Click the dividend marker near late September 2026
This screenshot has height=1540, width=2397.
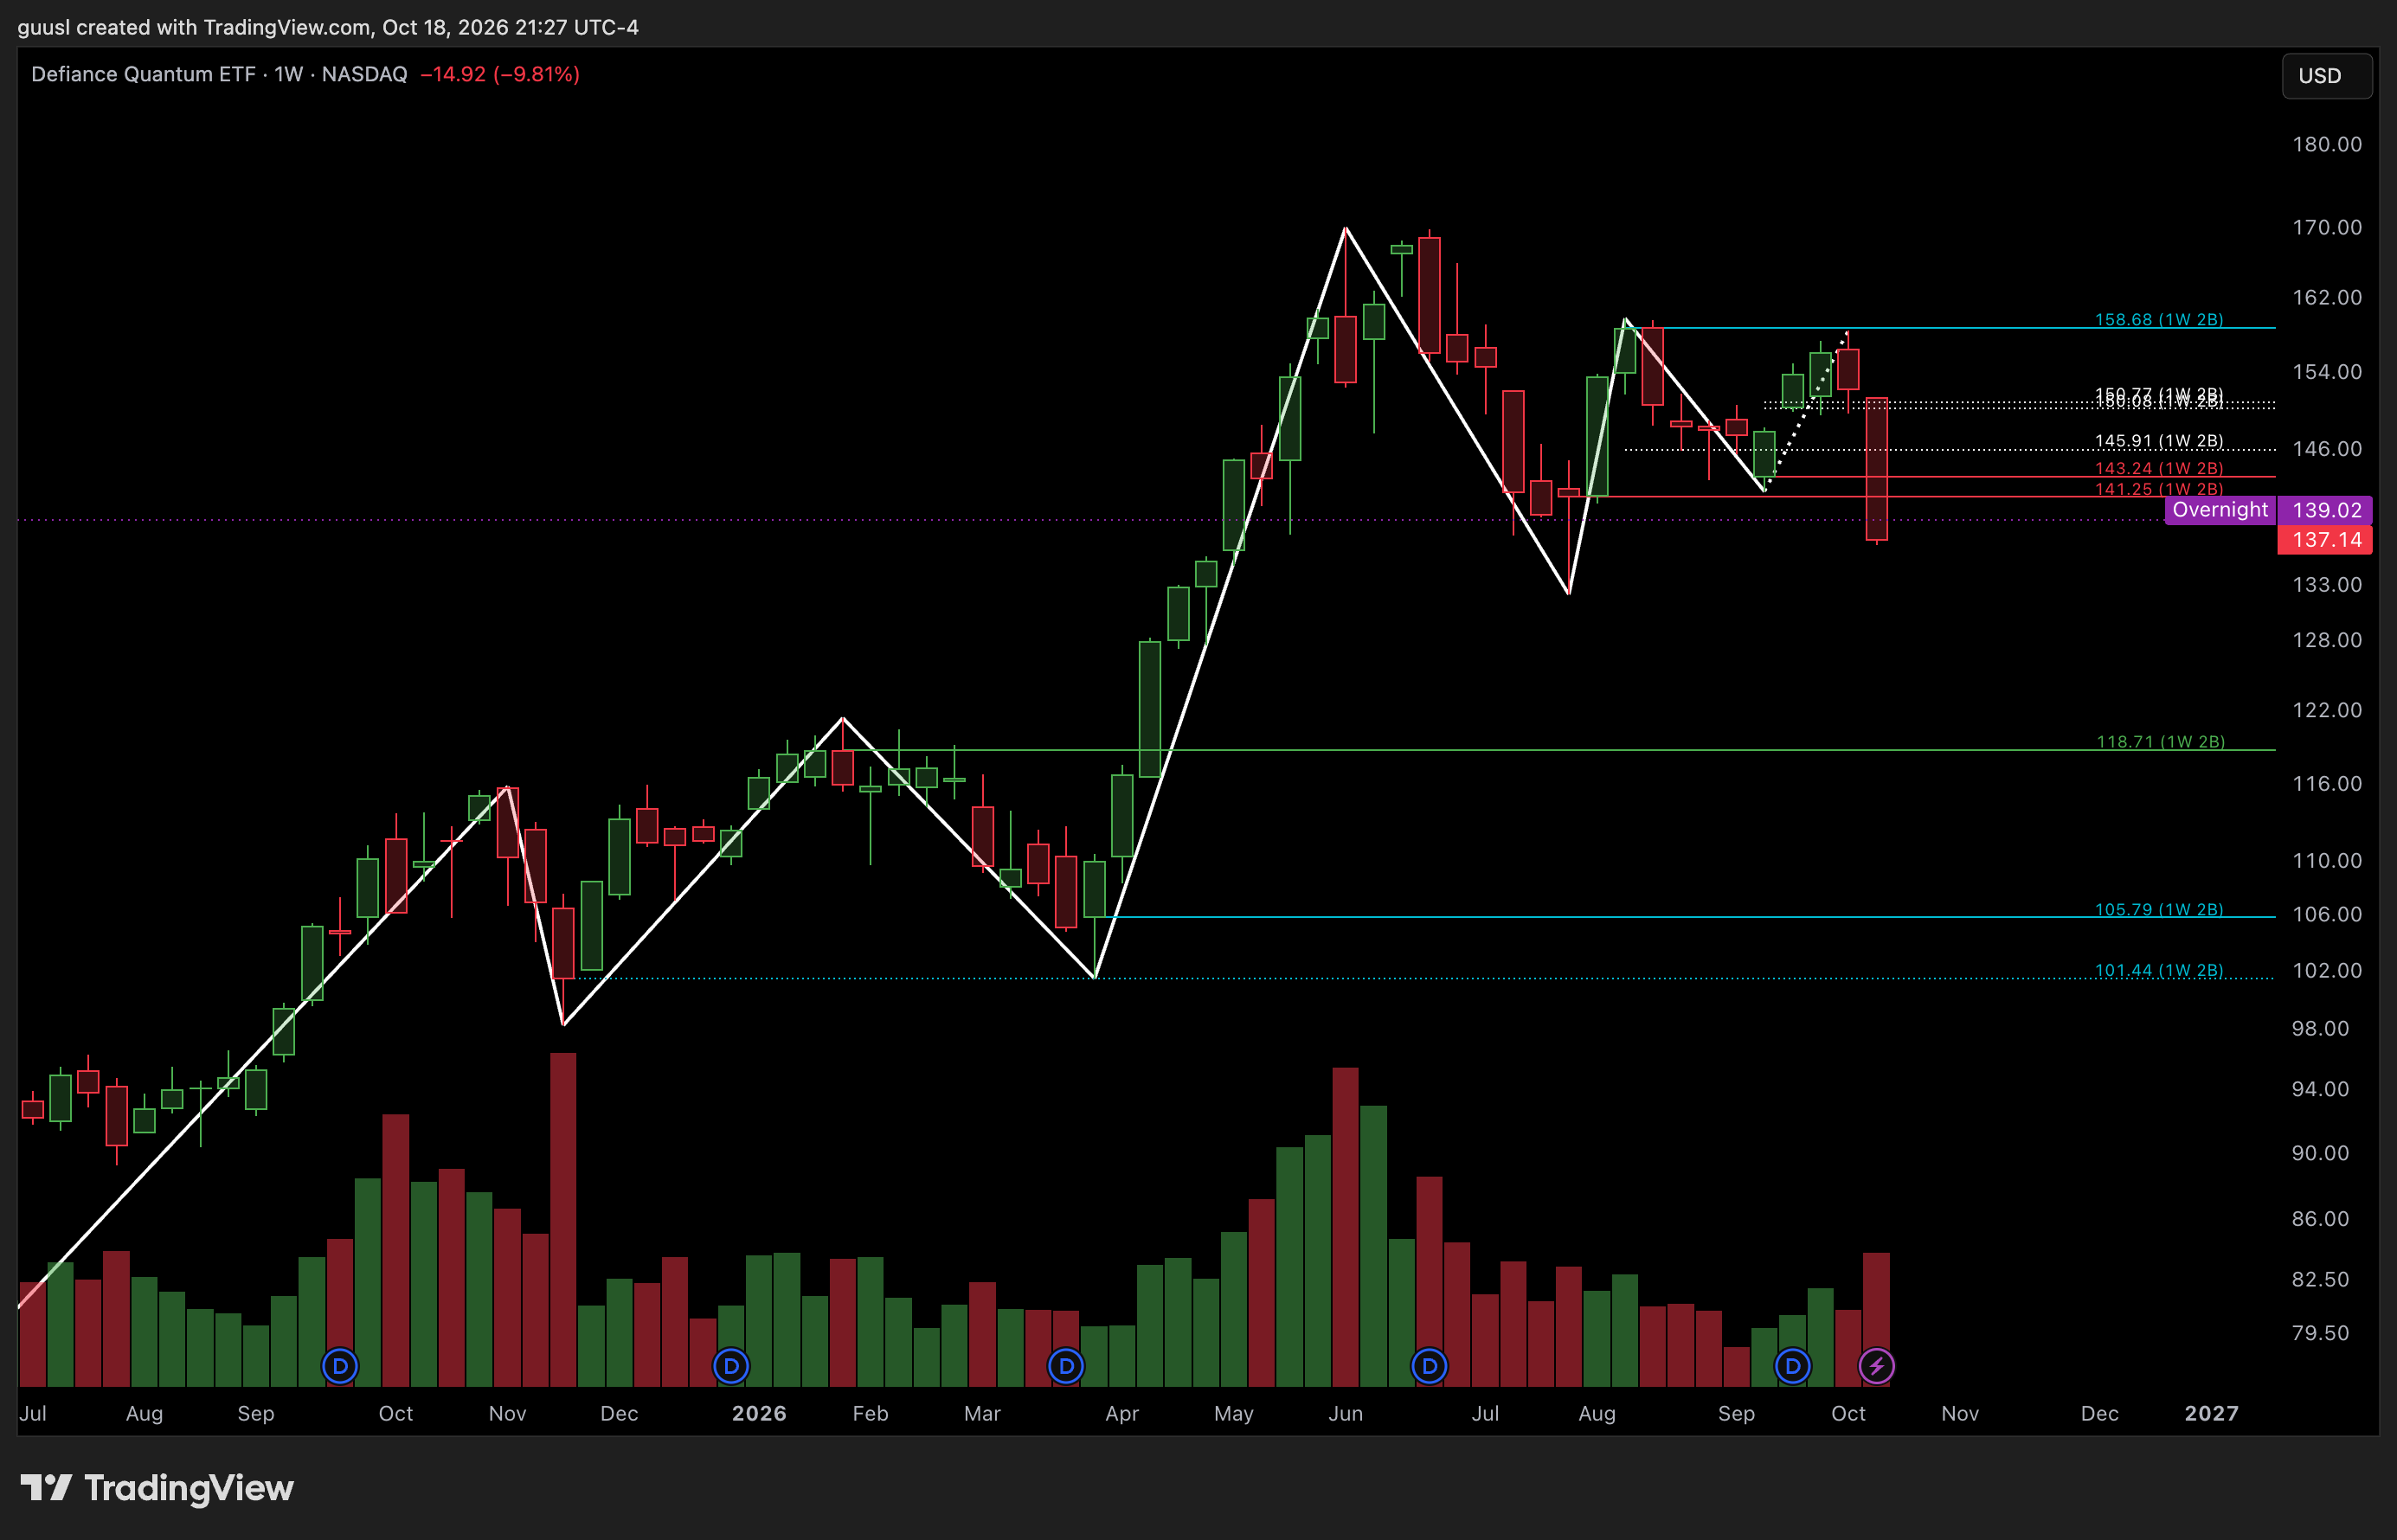(x=1792, y=1366)
